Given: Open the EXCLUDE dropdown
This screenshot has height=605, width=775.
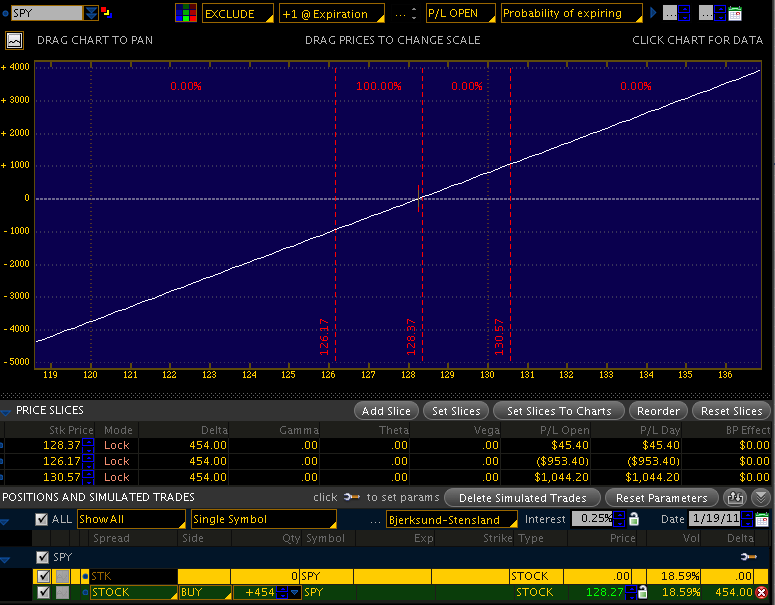Looking at the screenshot, I should click(237, 14).
